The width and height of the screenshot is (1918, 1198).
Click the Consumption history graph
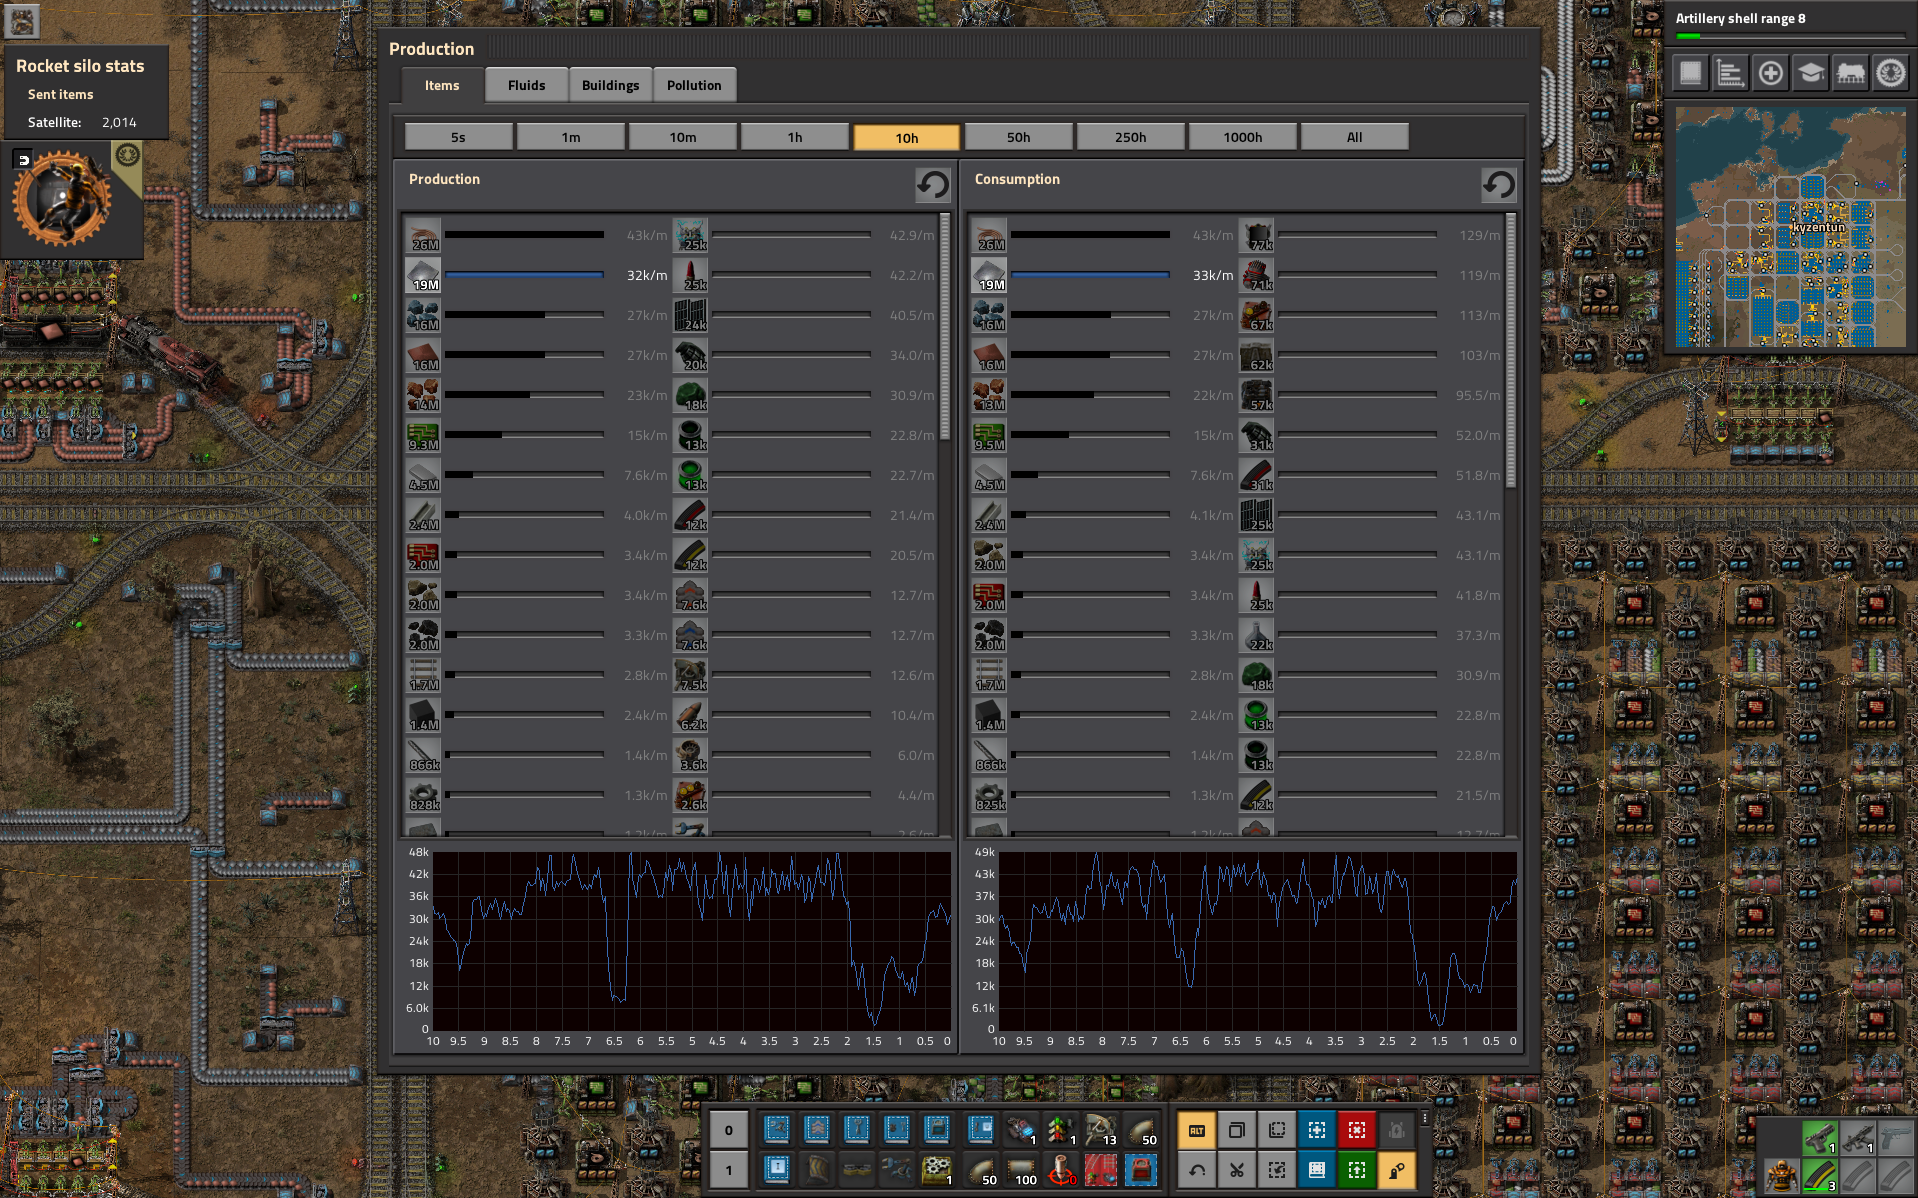click(1257, 940)
